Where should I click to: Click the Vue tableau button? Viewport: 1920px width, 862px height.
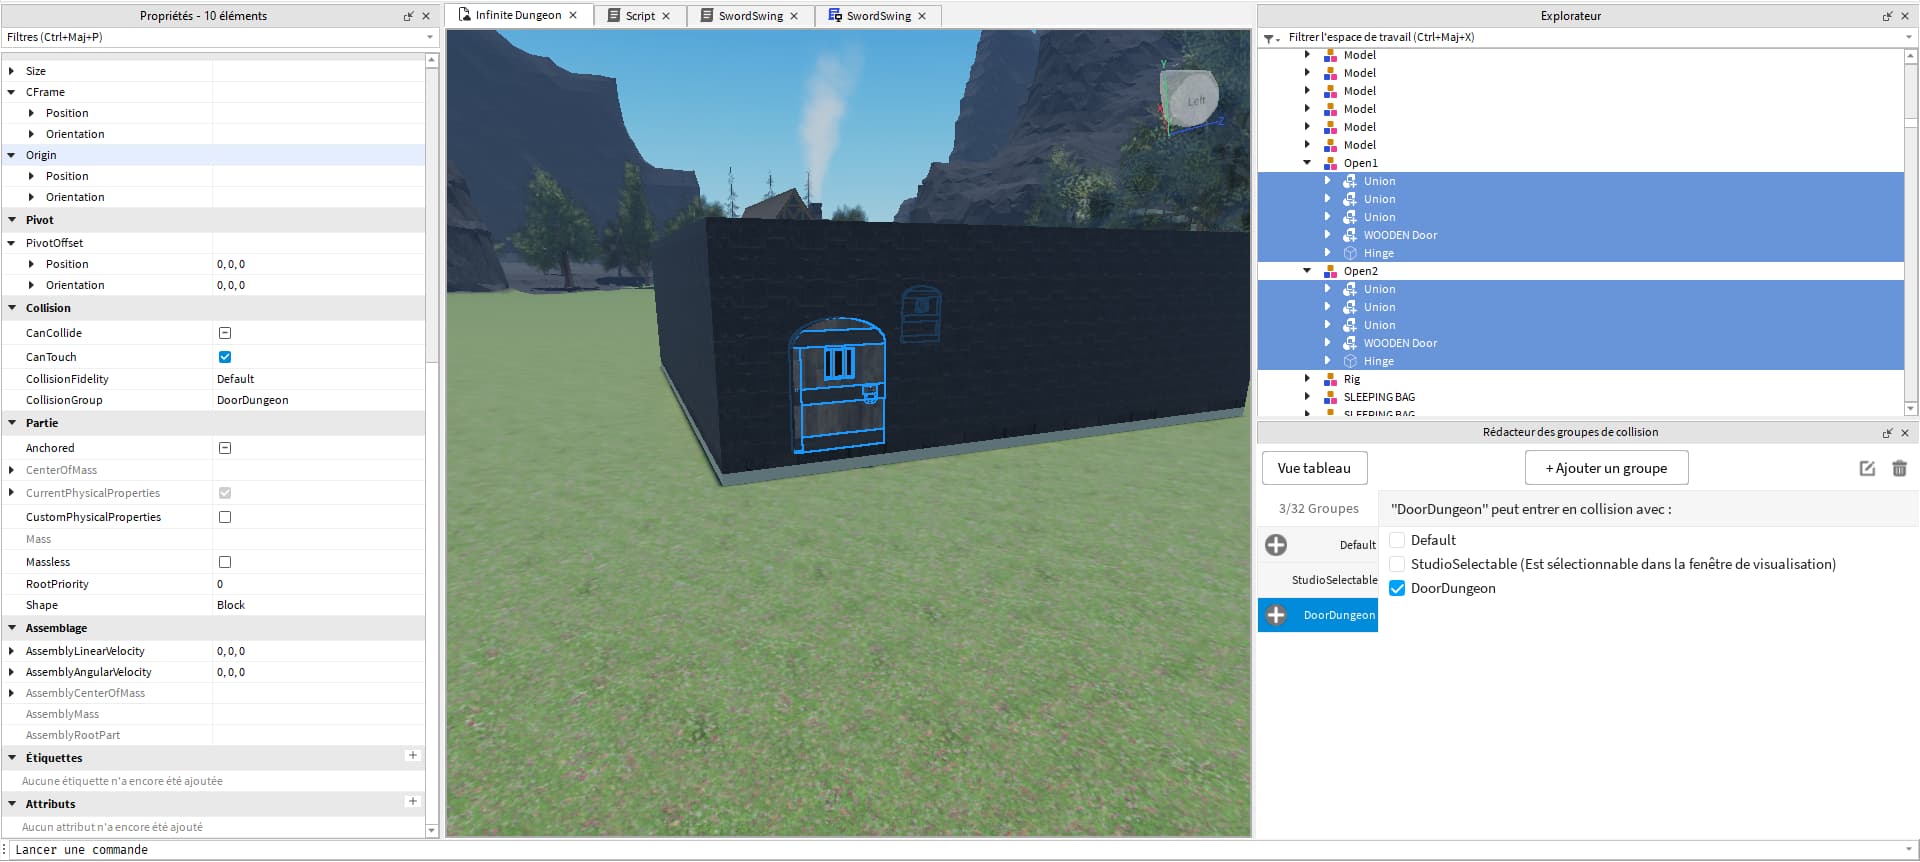click(1314, 468)
